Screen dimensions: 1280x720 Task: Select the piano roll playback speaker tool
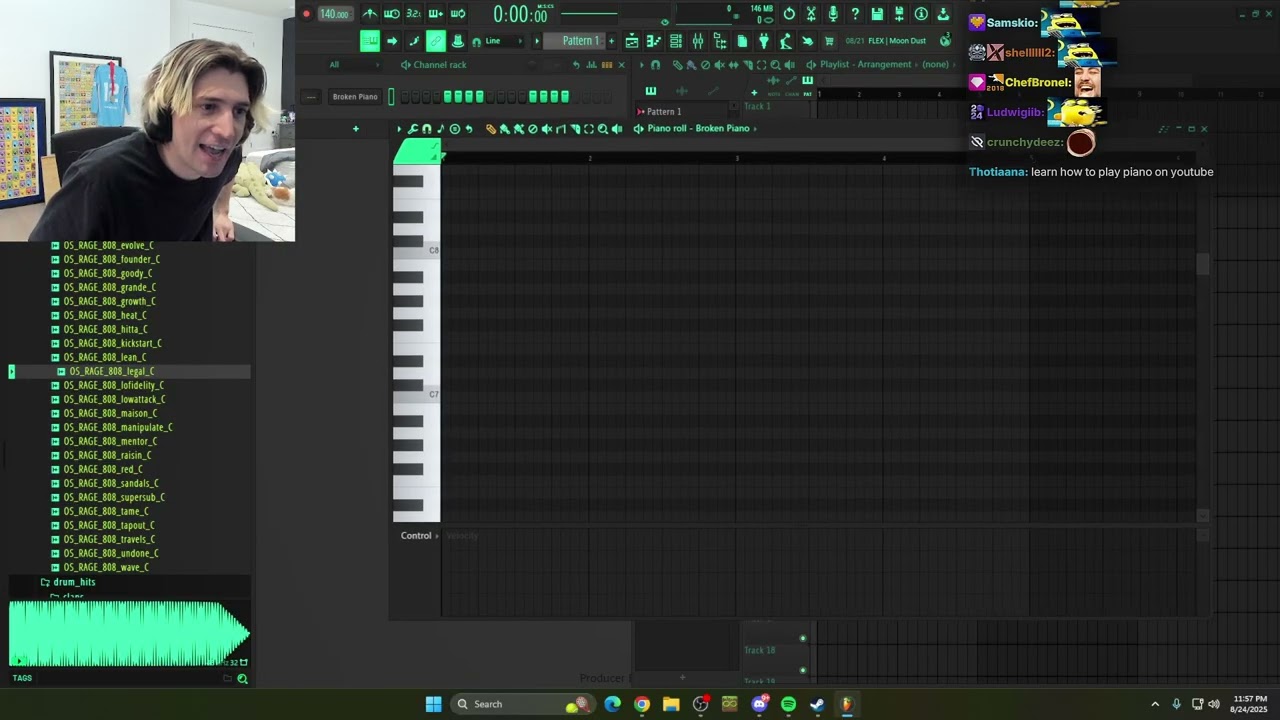coord(617,129)
